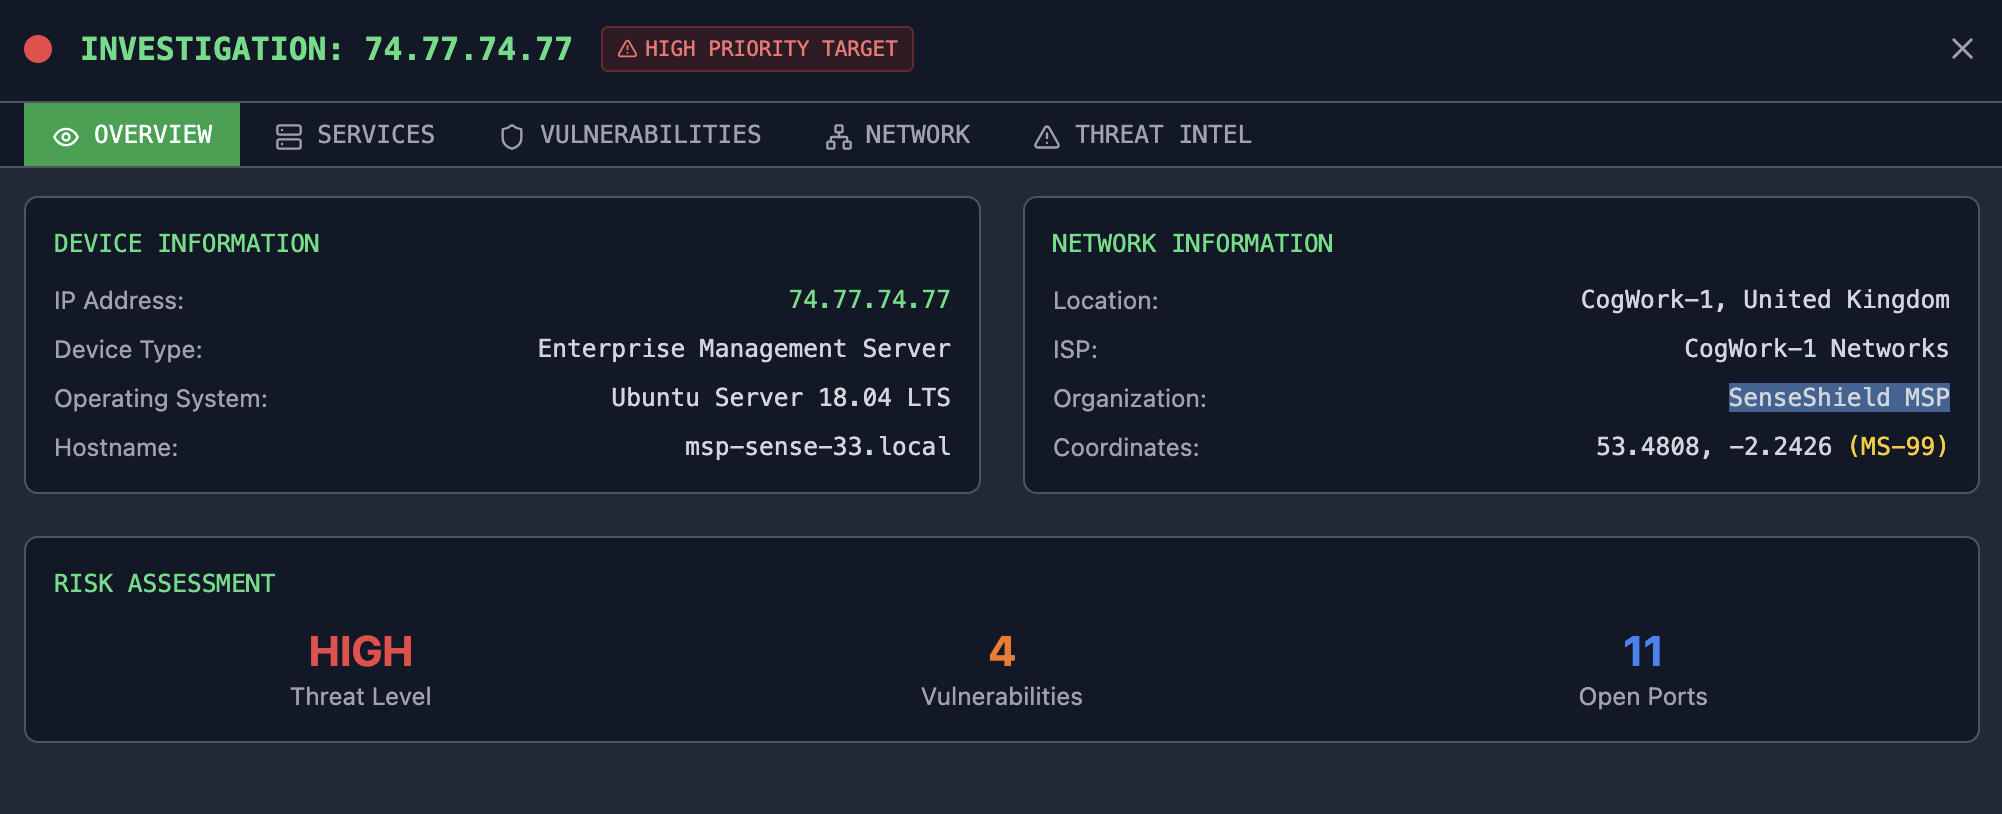The height and width of the screenshot is (814, 2002).
Task: Click the shield icon beside Vulnerabilities
Action: [511, 137]
